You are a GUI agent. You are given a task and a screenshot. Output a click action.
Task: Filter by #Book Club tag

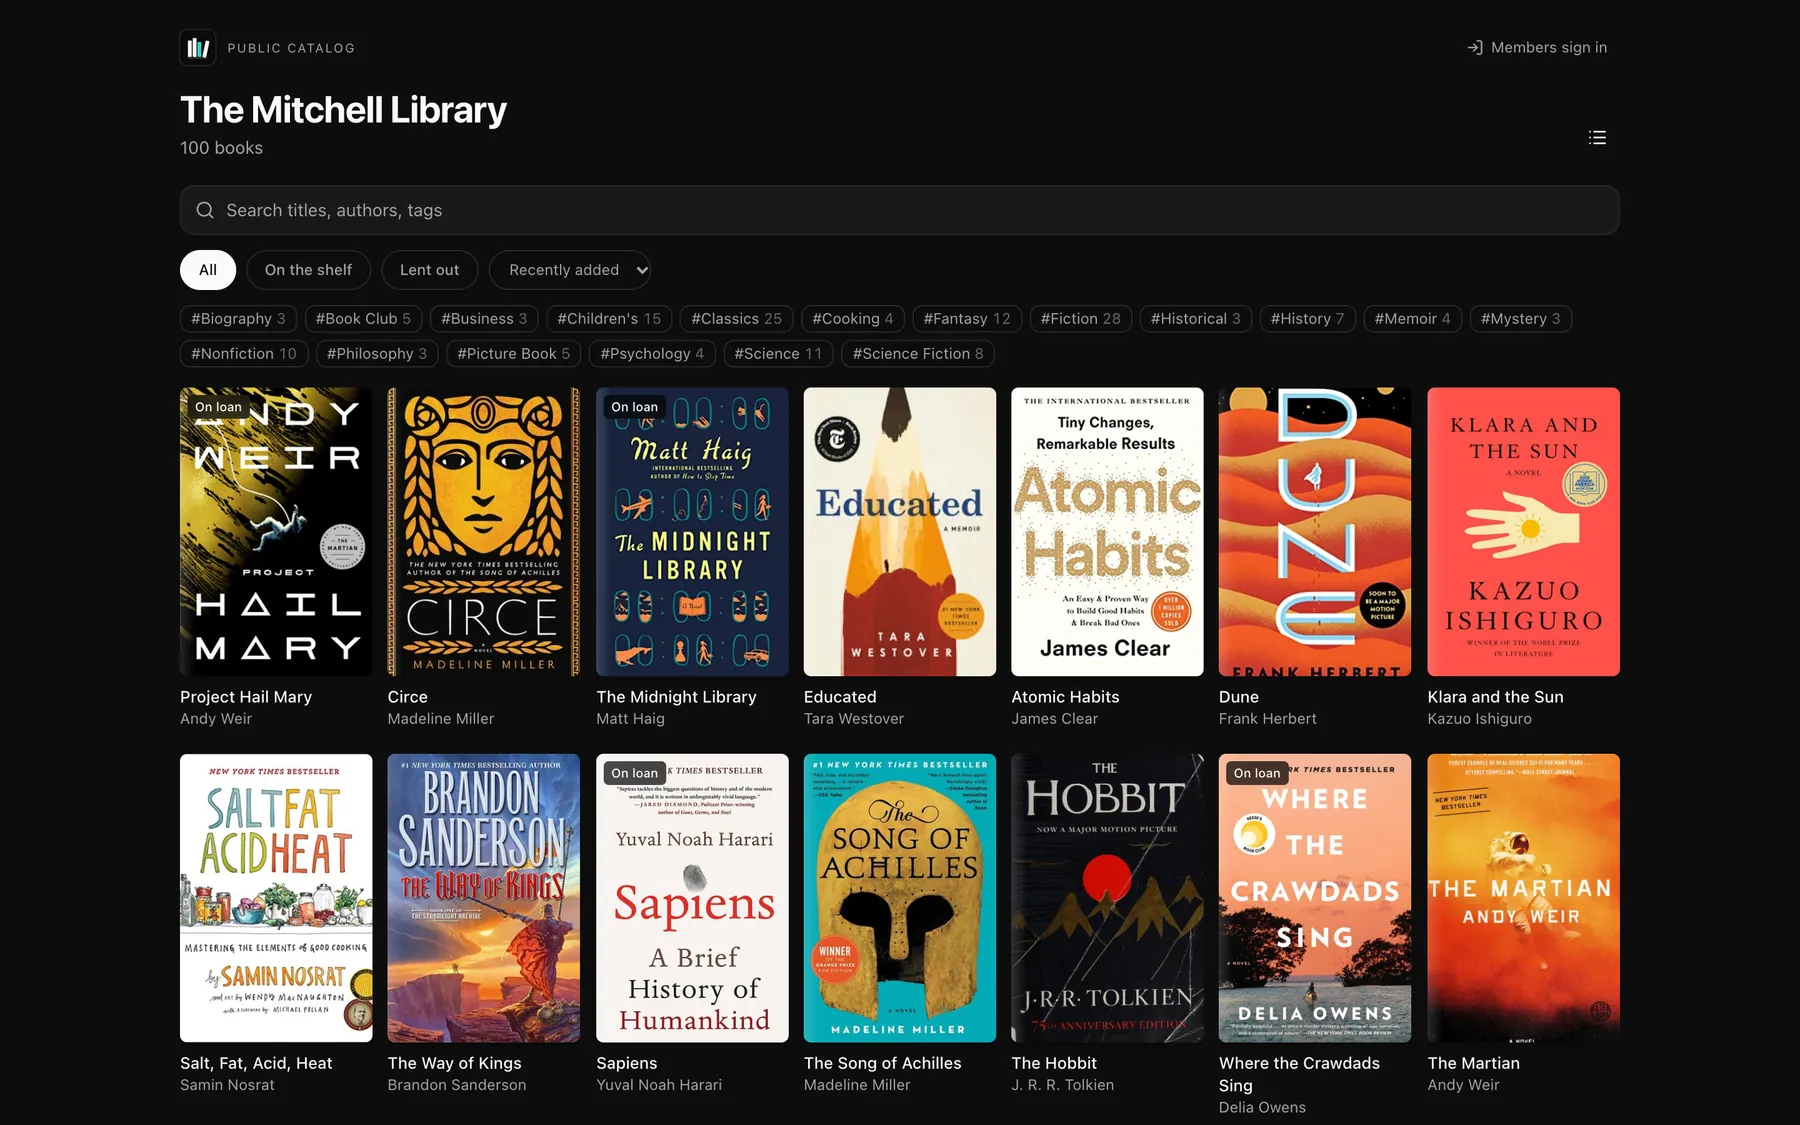[363, 319]
